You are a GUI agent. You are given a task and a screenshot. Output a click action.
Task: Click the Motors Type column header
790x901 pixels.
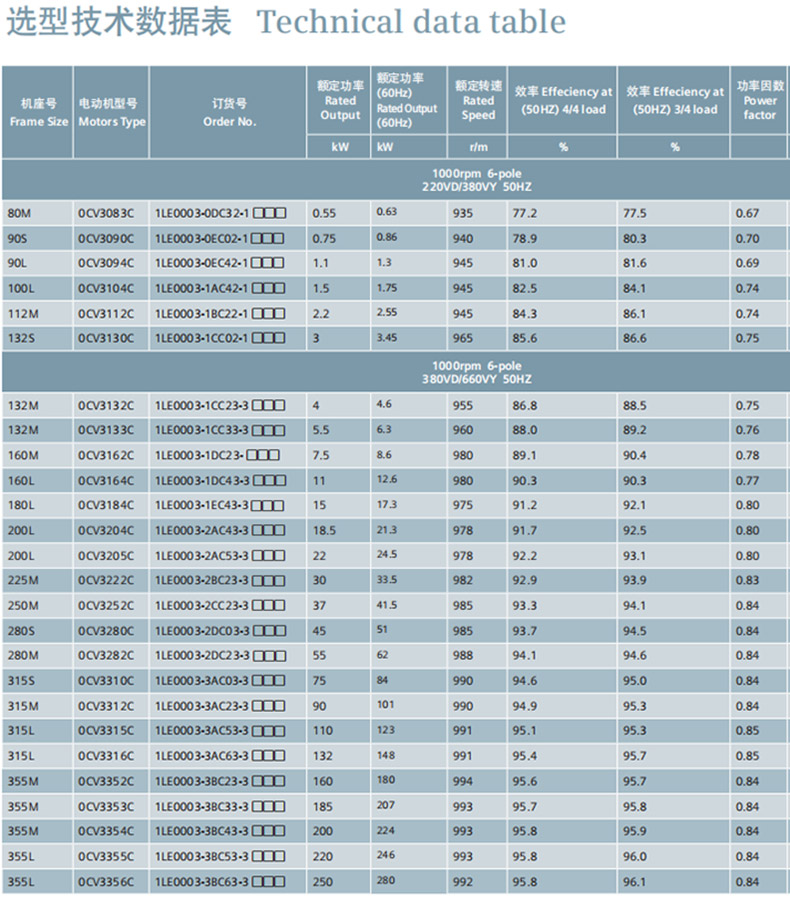[111, 112]
